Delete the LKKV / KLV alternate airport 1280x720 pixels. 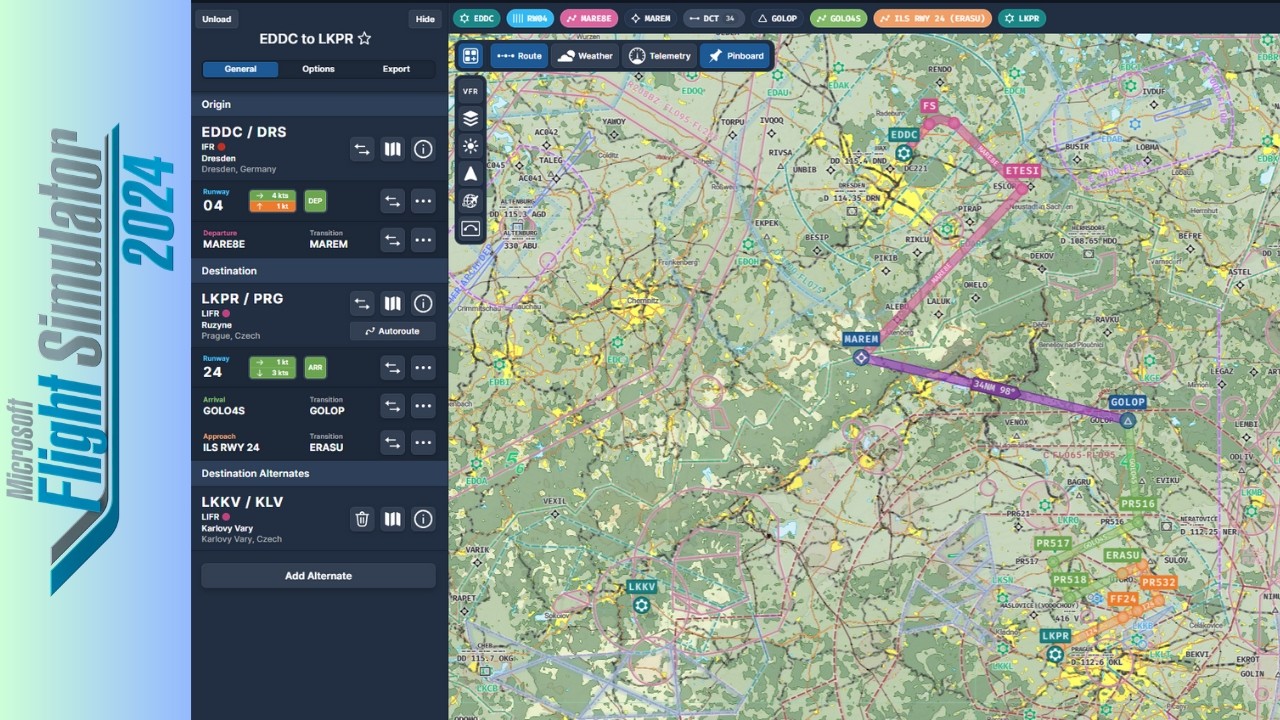pyautogui.click(x=362, y=519)
